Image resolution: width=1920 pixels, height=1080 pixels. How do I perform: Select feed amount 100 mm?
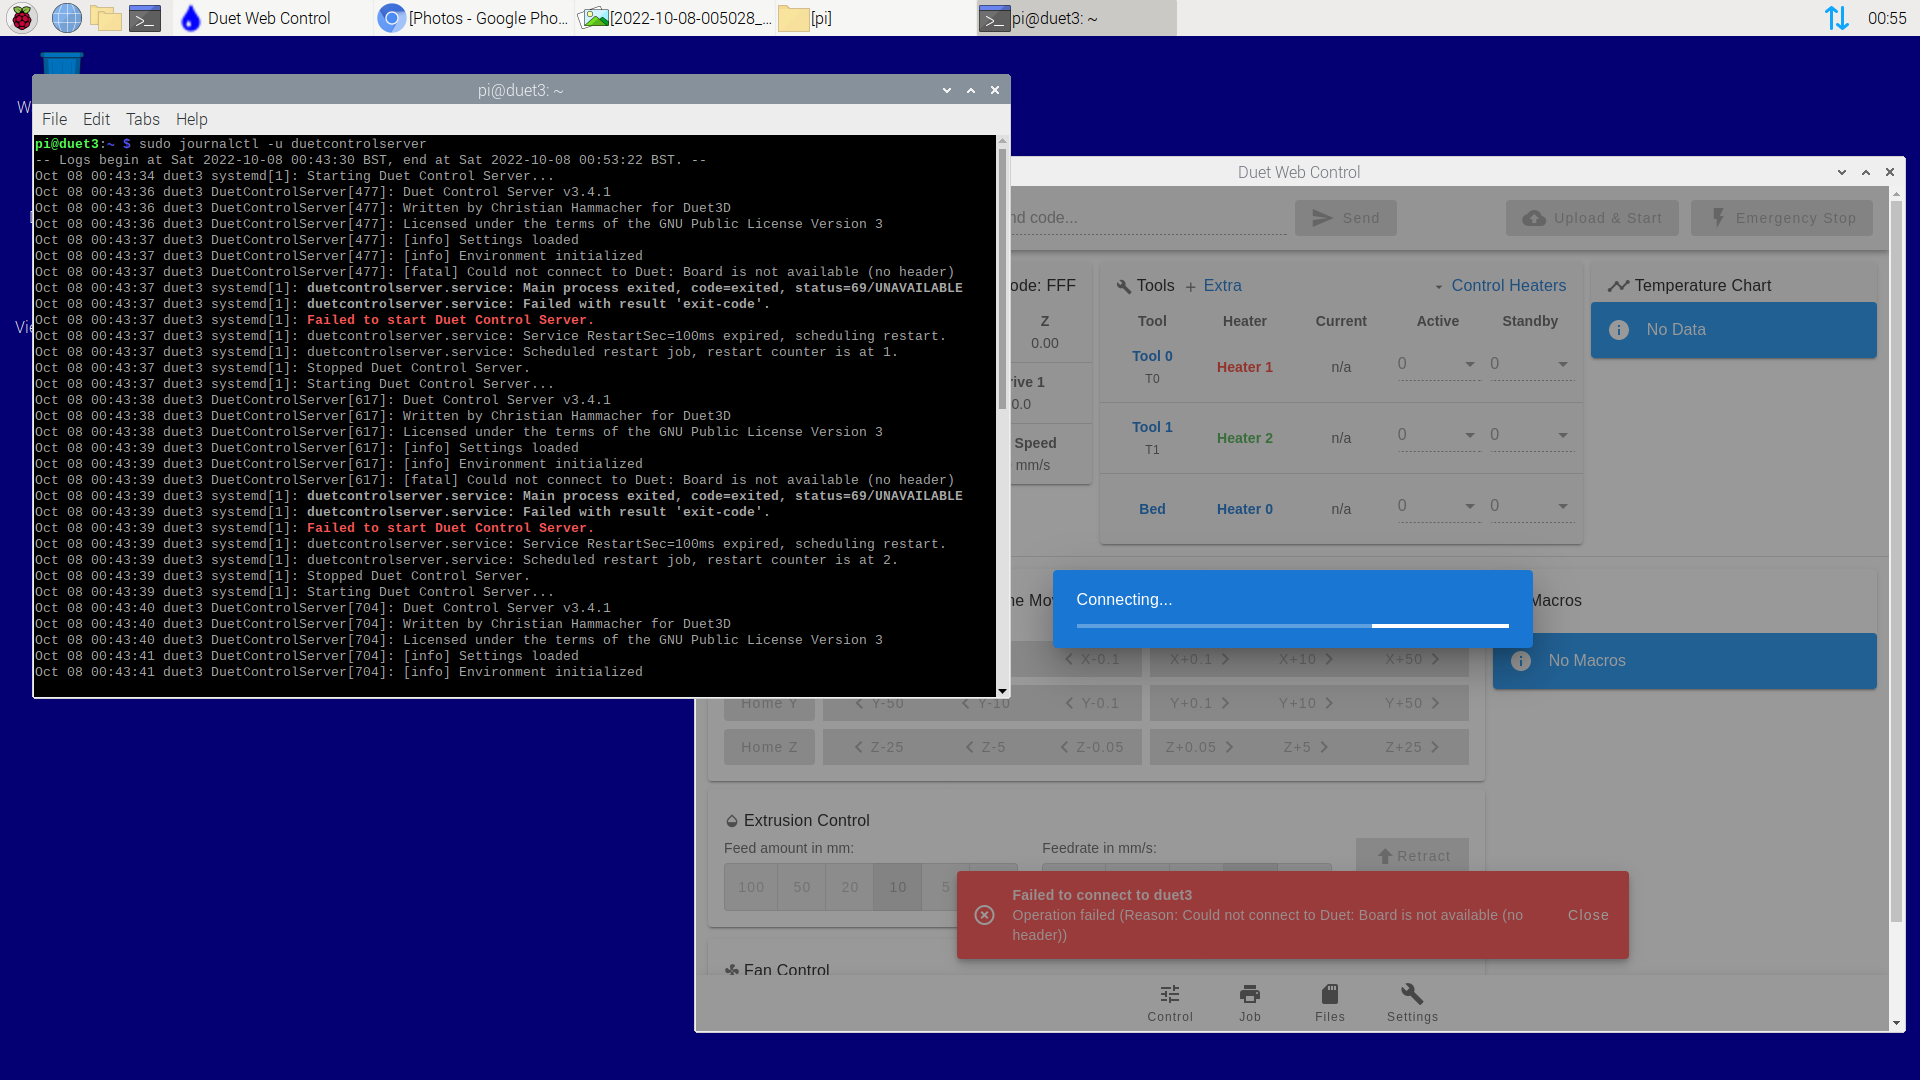(x=751, y=887)
